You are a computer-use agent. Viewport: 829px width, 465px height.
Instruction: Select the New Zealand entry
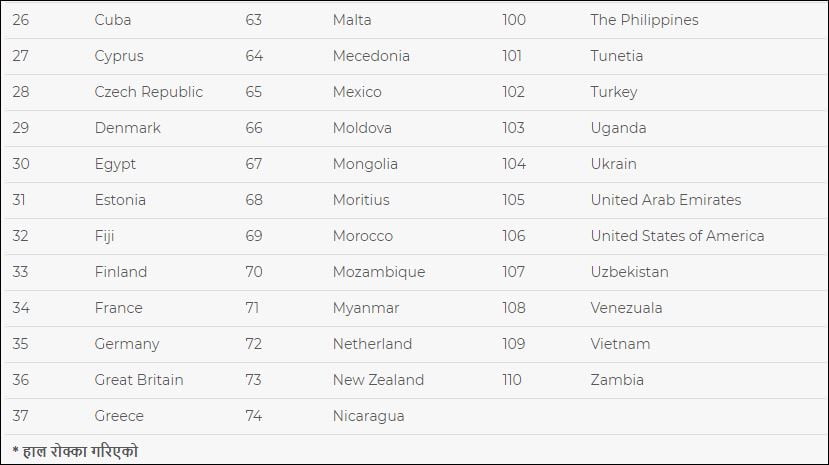[378, 380]
